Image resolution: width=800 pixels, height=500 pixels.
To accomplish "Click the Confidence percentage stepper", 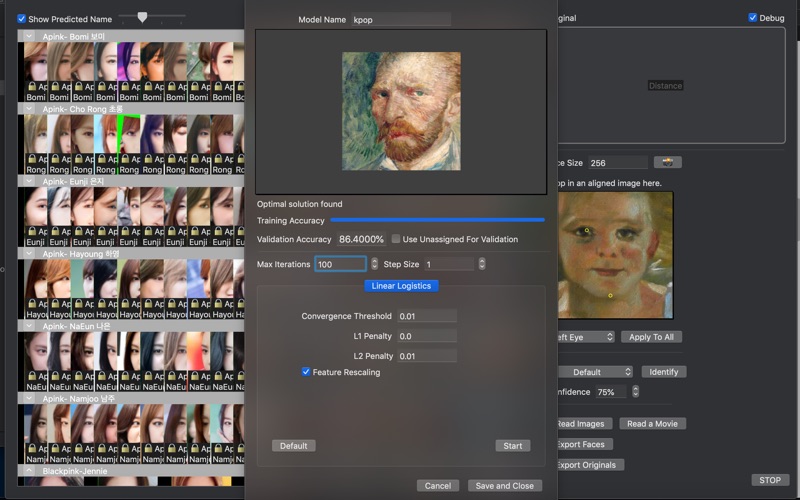I will 634,392.
